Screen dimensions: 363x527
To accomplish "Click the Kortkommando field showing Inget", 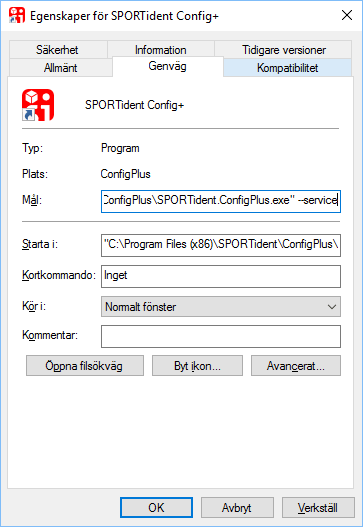I will [221, 276].
